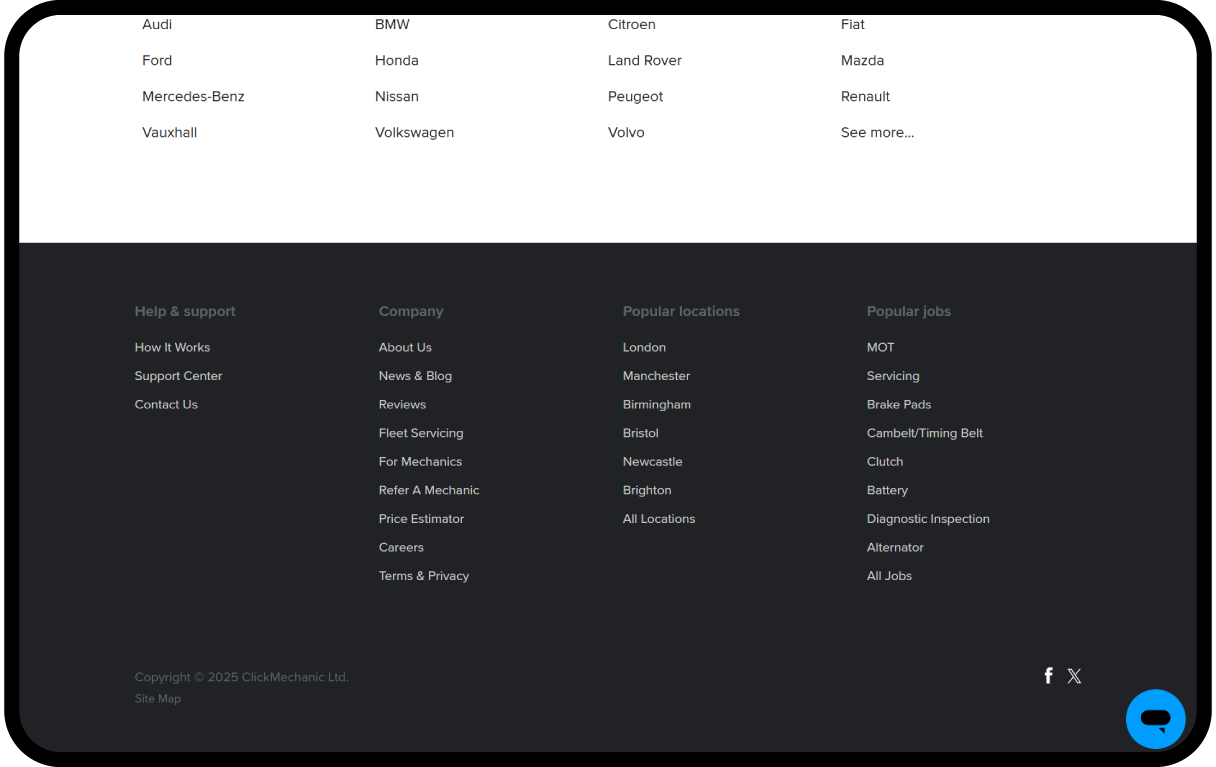
Task: Open the Newcastle location link
Action: click(652, 461)
